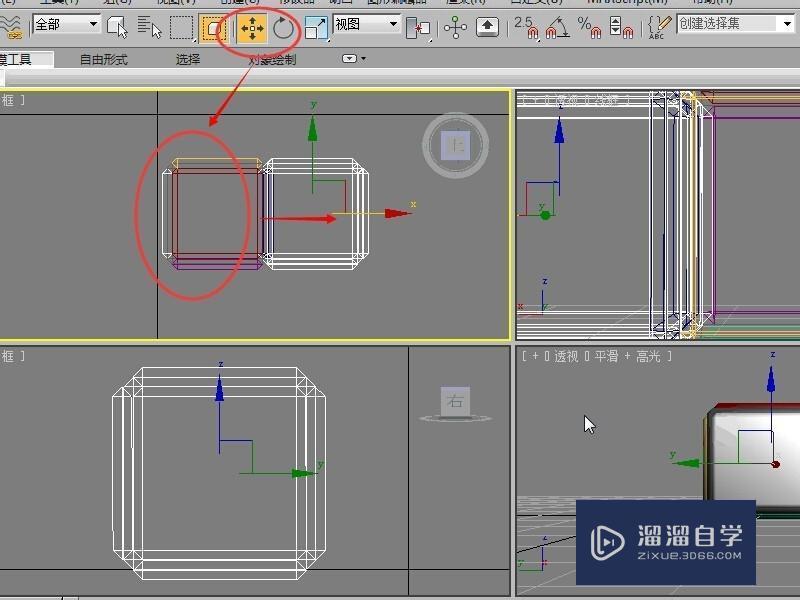This screenshot has height=600, width=800.
Task: Open the Select by Name dialog
Action: coord(149,26)
